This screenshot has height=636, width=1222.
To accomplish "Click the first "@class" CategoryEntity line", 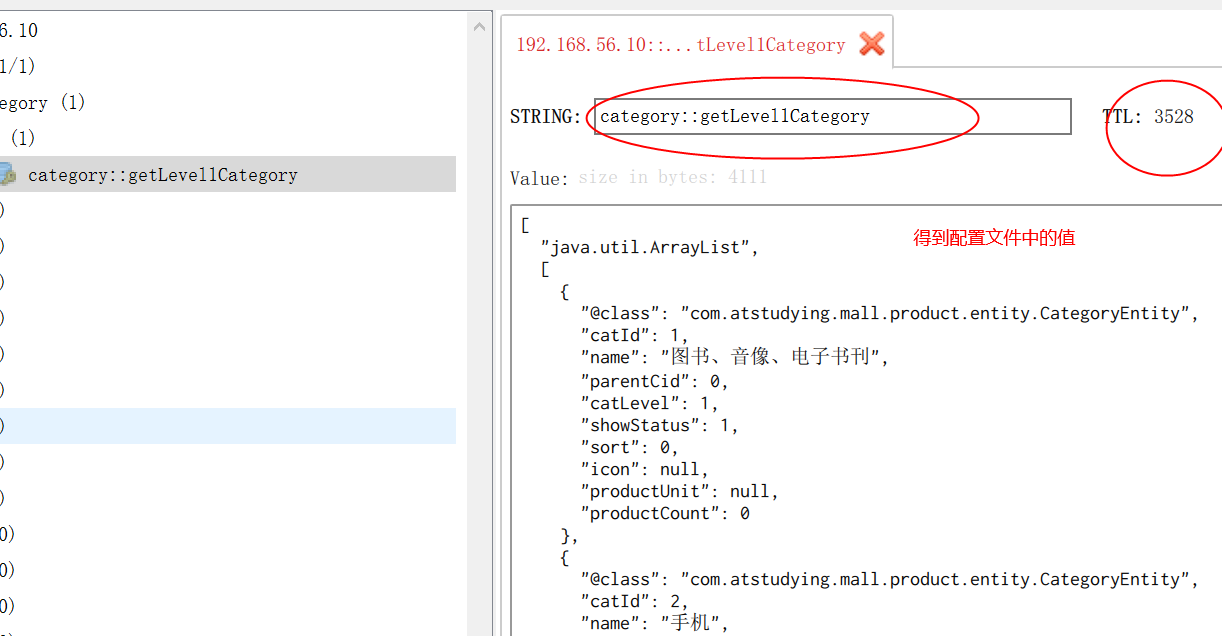I will (x=890, y=313).
